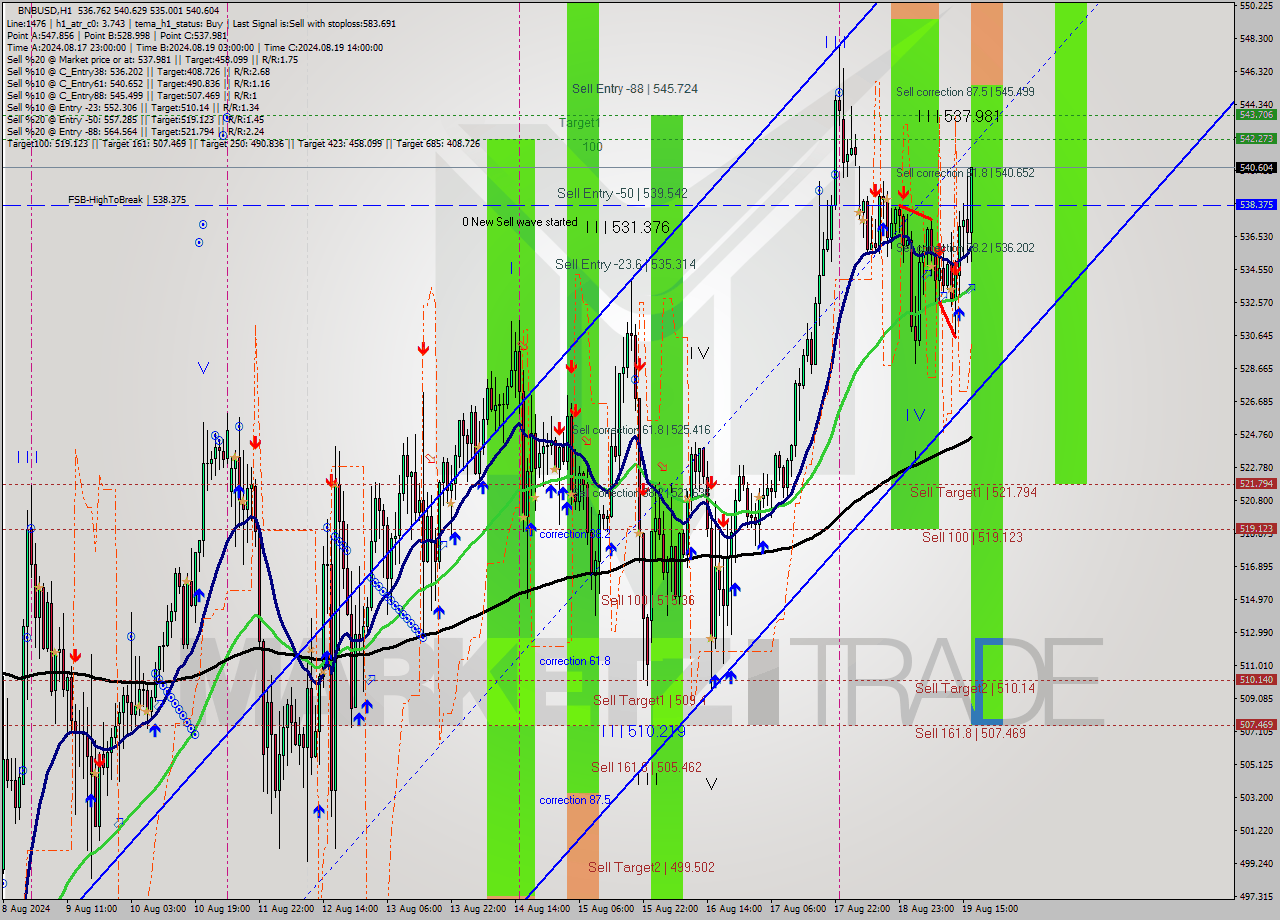Click the 548.300 price axis label
Image resolution: width=1280 pixels, height=920 pixels.
pos(1256,38)
